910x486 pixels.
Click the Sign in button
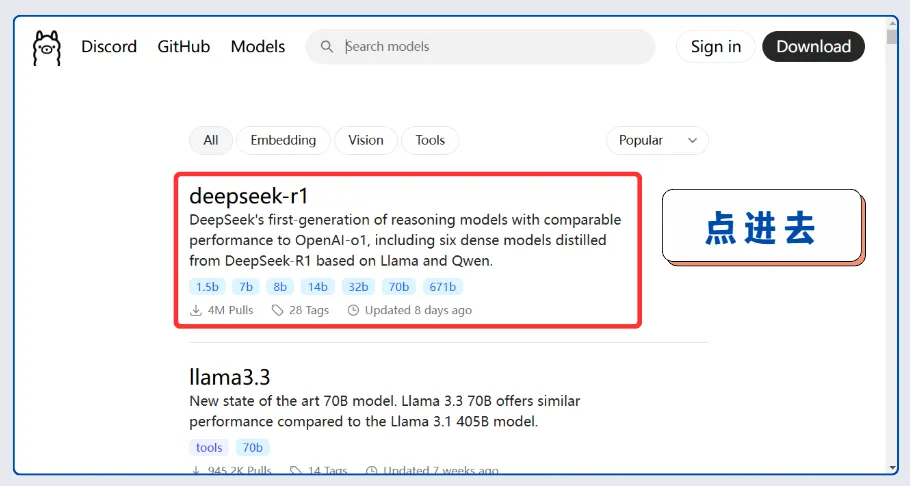(x=716, y=47)
